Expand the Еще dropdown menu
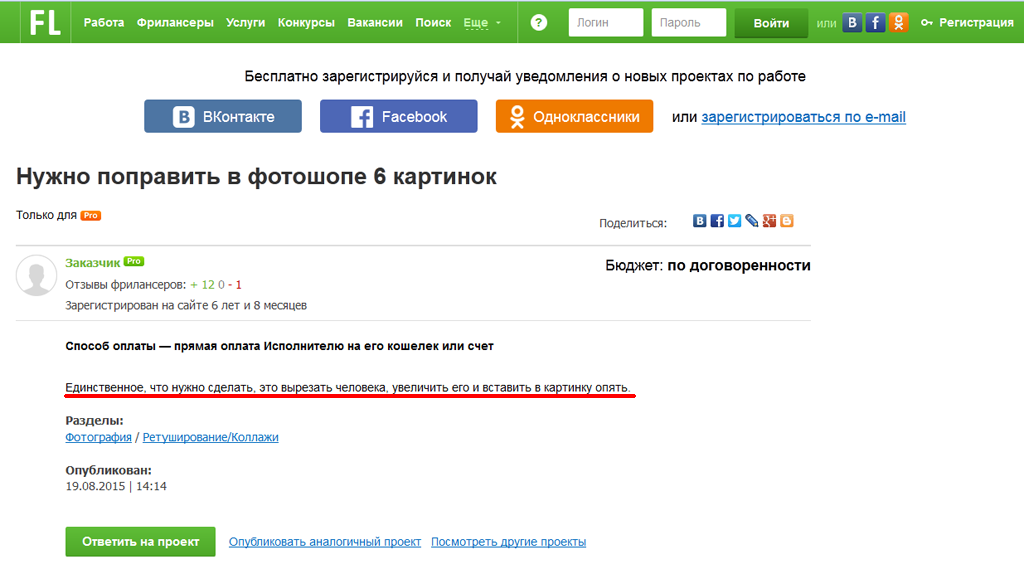This screenshot has width=1024, height=574. [482, 23]
